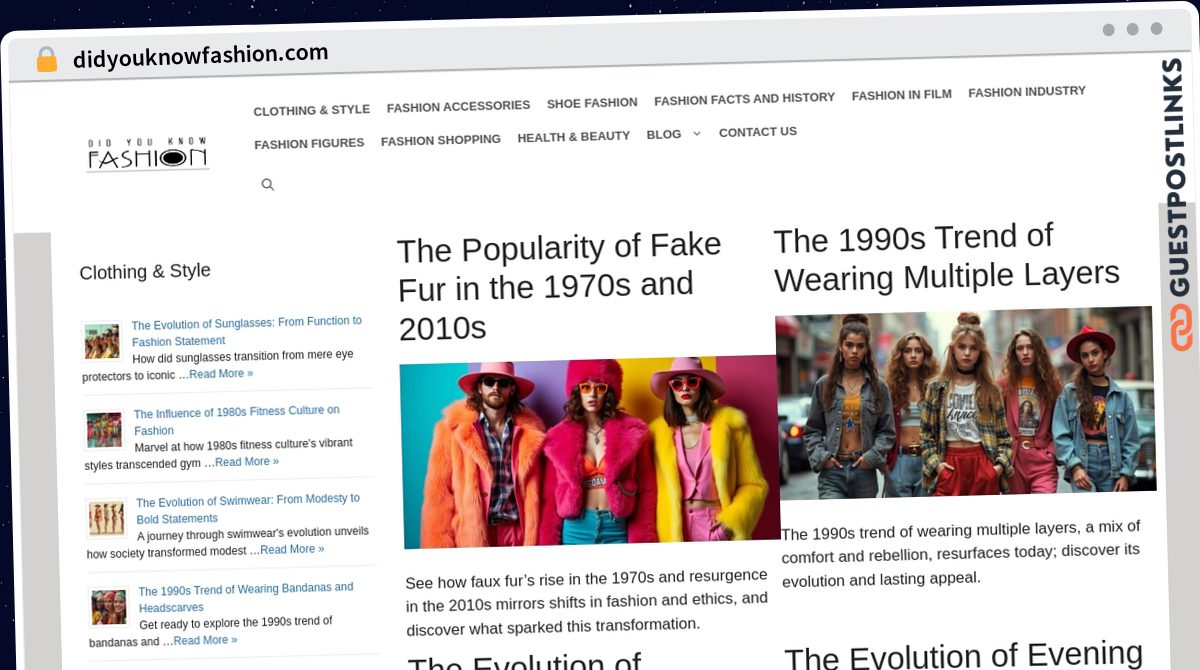Open the Clothing & Style menu
Screen dimensions: 1200x670
(311, 110)
